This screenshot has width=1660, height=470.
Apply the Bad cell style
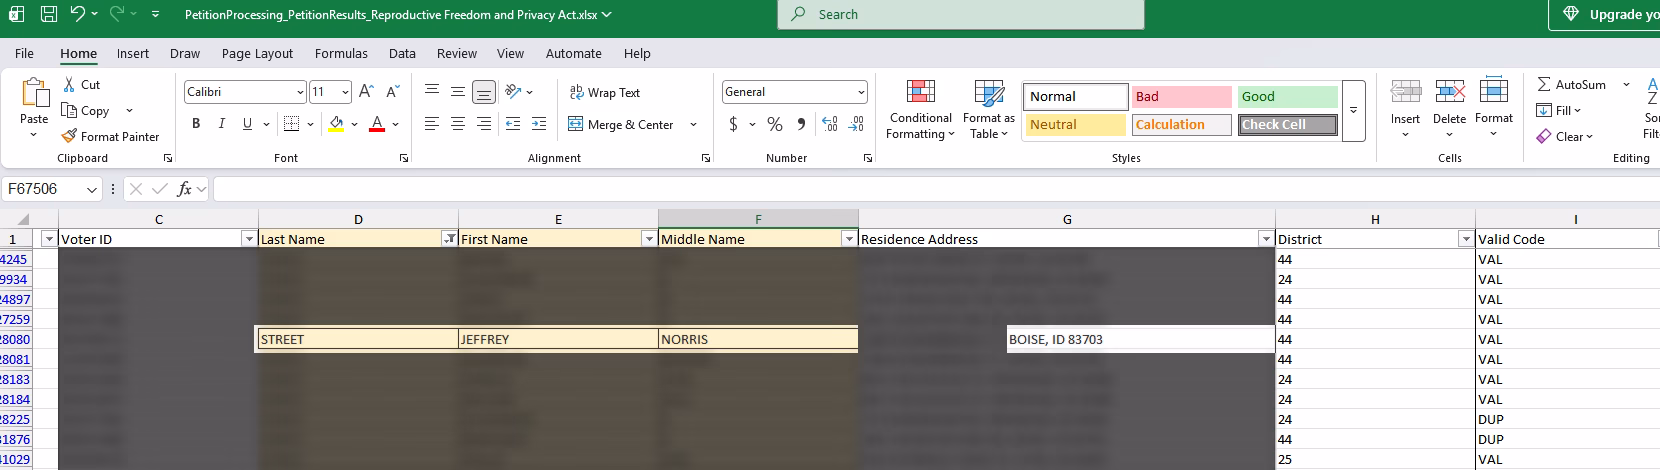point(1181,97)
